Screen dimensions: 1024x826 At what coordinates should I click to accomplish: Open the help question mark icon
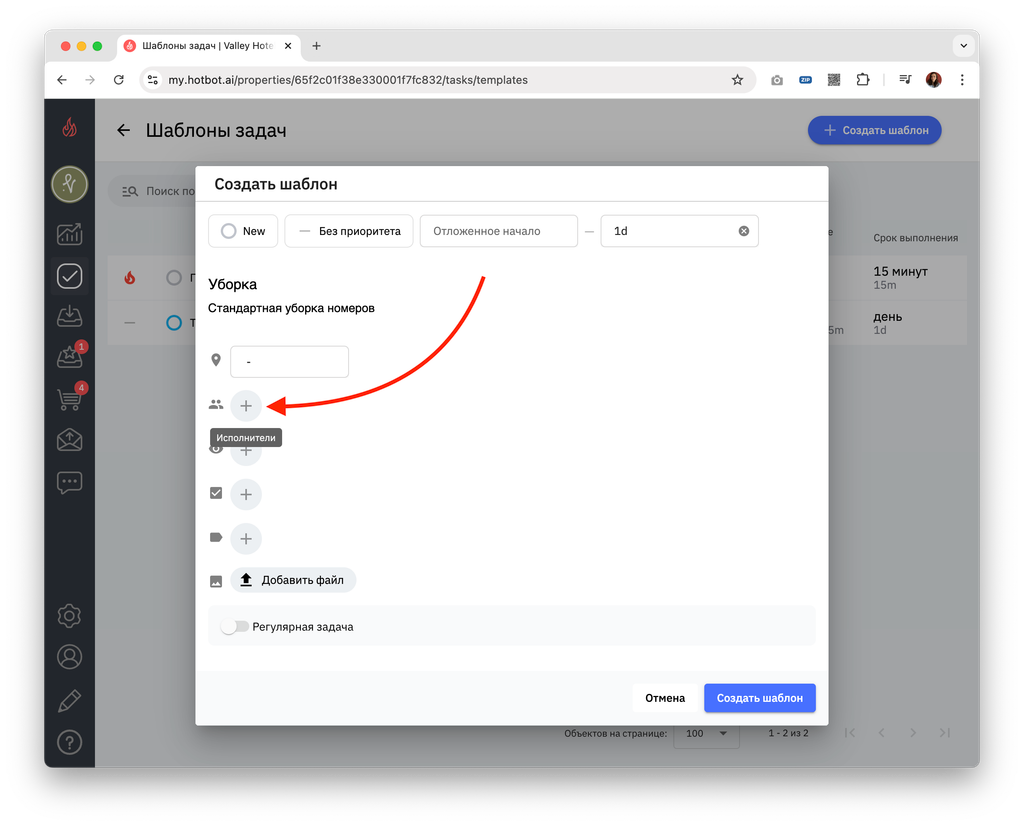[x=69, y=742]
